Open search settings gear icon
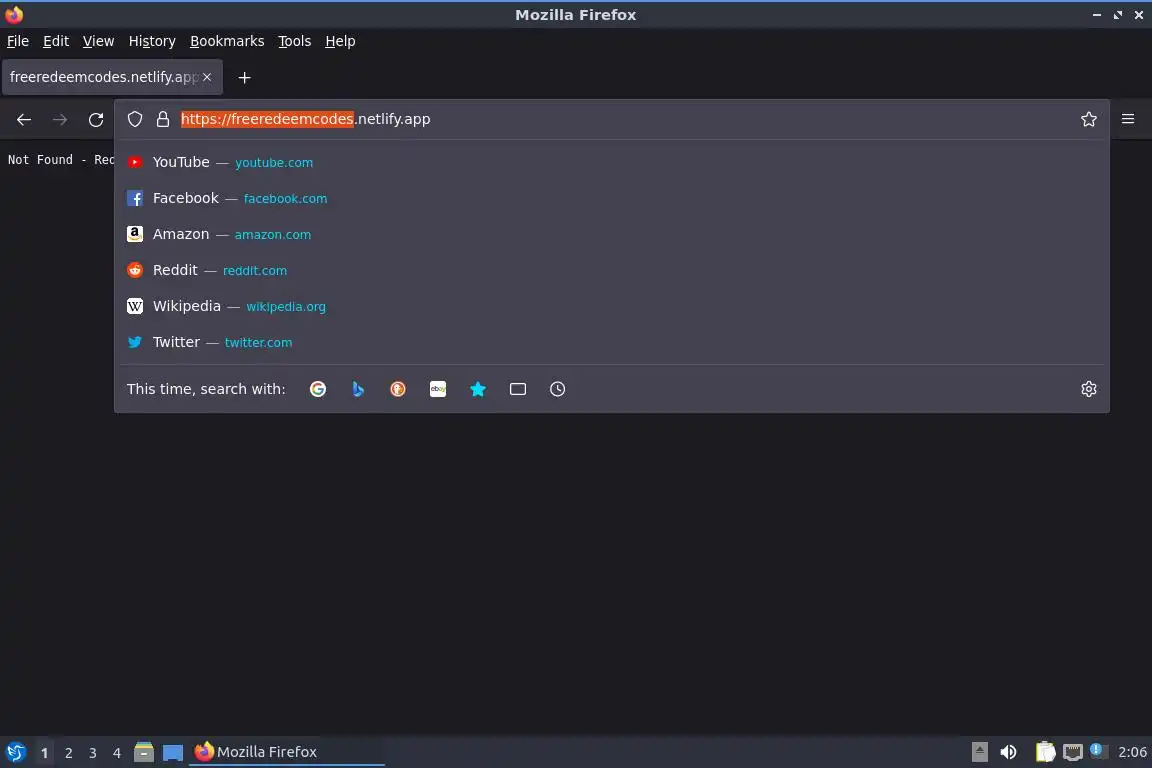1152x768 pixels. point(1088,389)
